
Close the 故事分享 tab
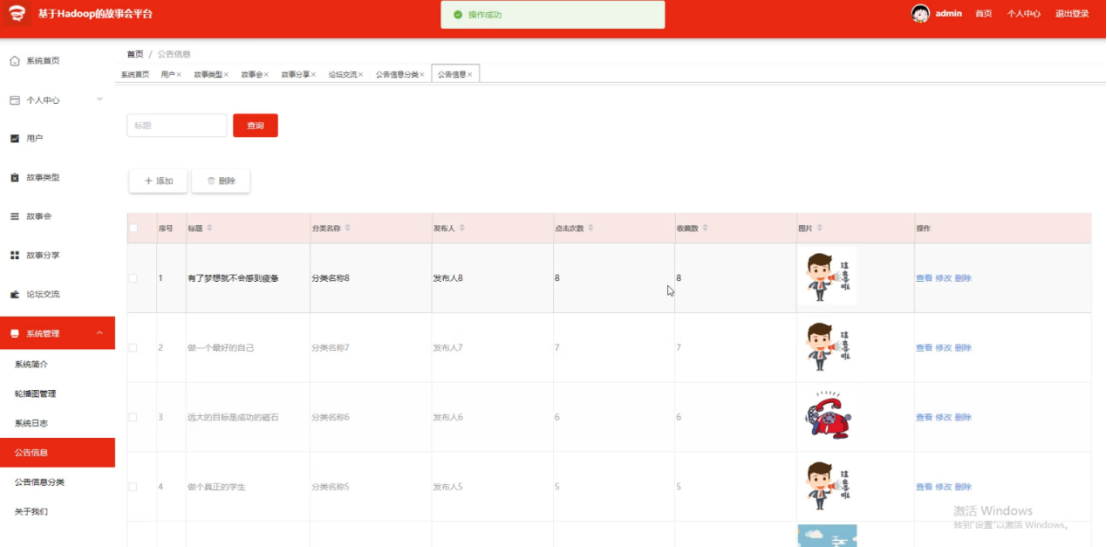[313, 74]
